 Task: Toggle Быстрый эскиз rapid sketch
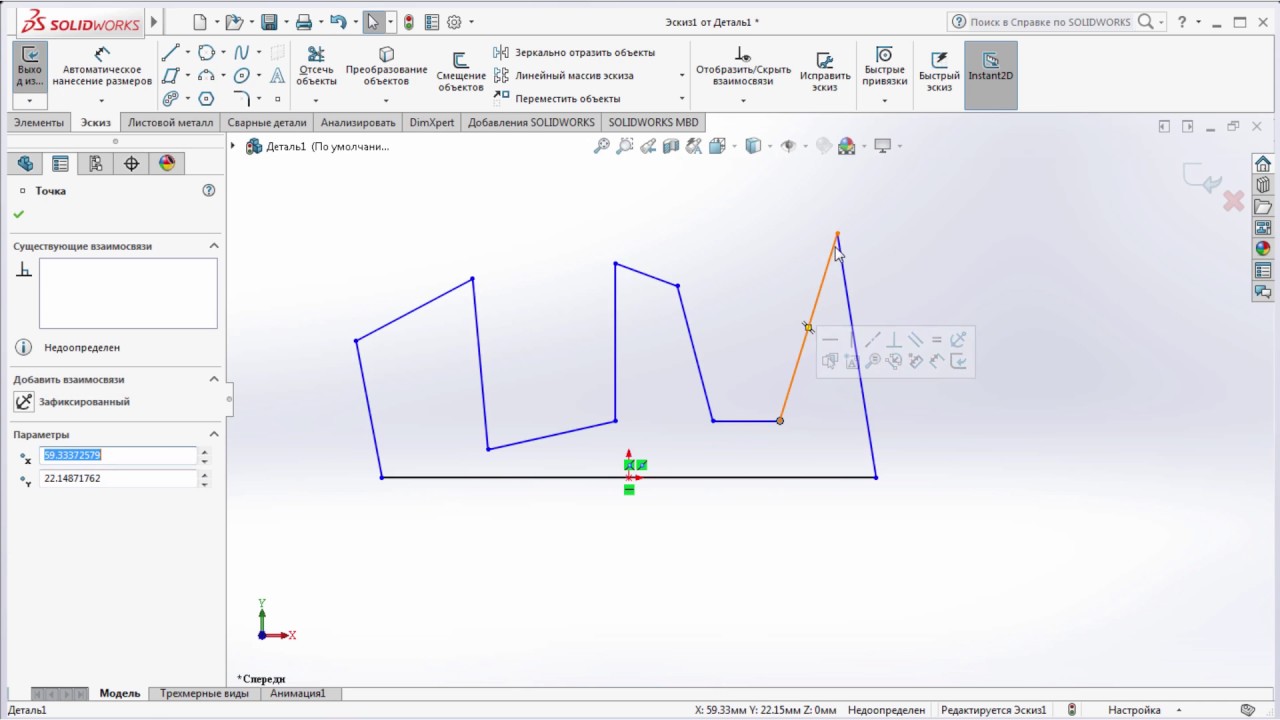click(939, 73)
